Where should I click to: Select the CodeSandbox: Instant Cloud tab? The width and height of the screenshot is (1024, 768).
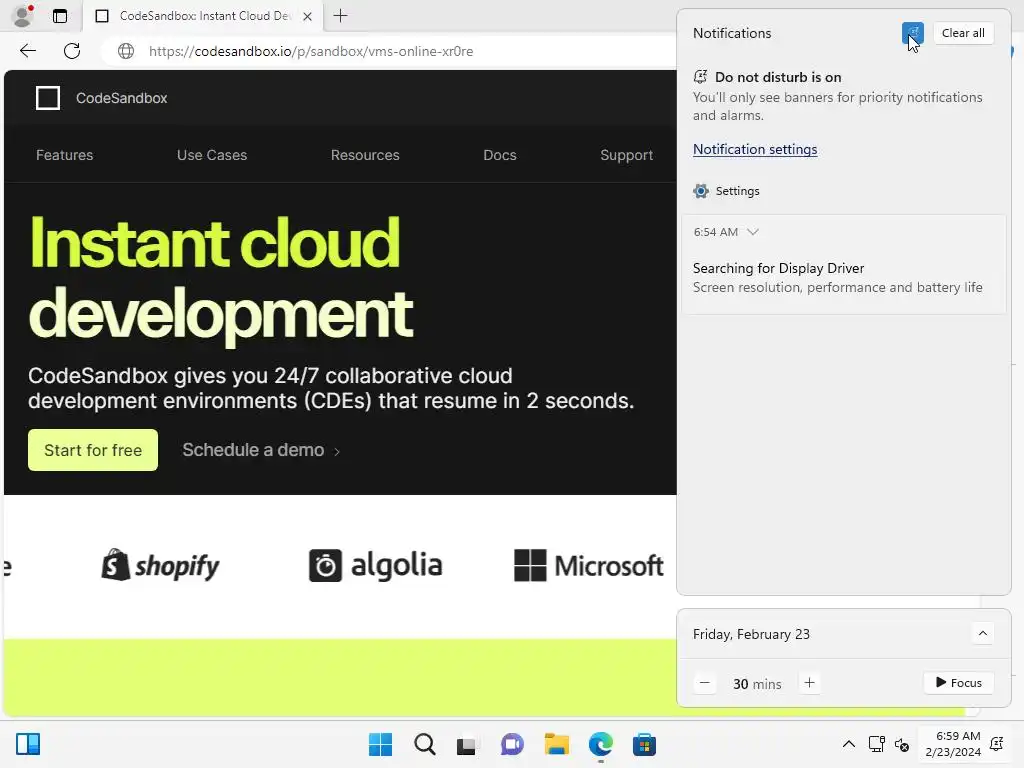202,16
